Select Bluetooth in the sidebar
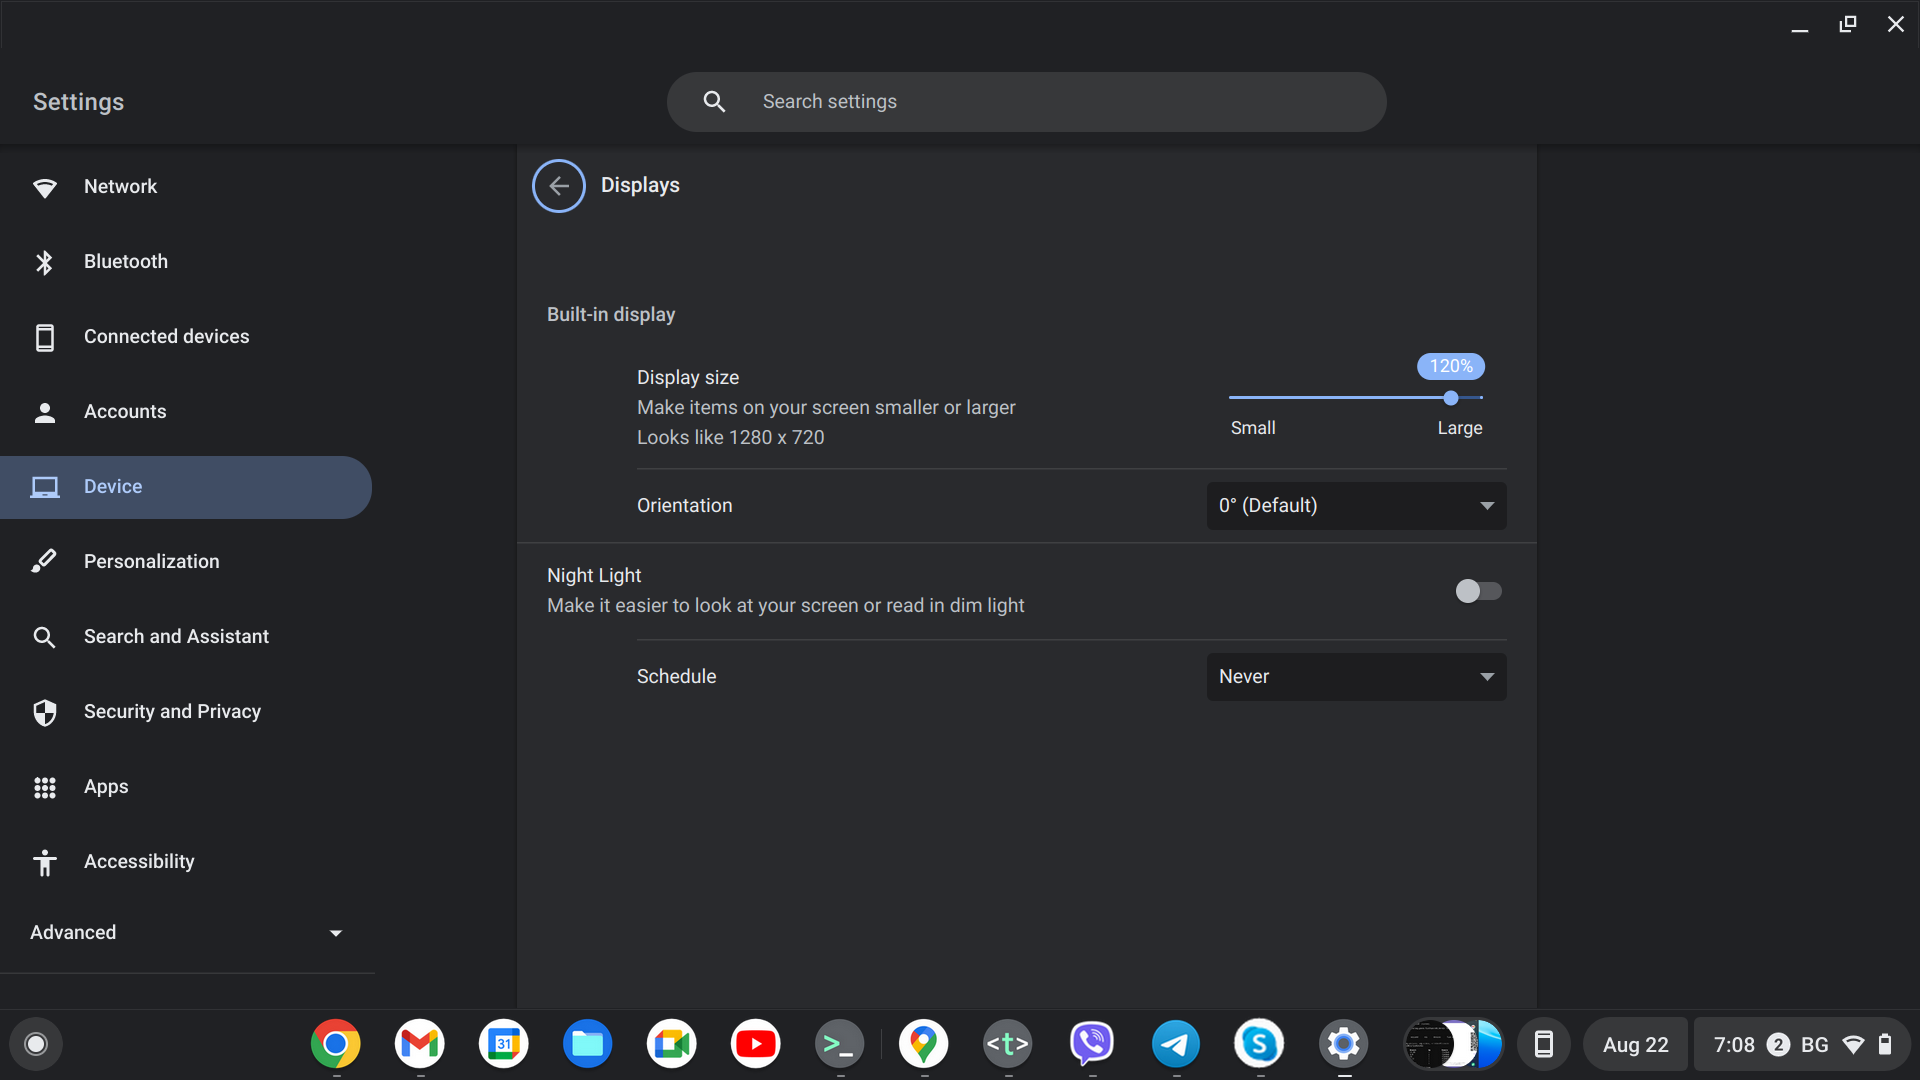1920x1080 pixels. tap(125, 261)
